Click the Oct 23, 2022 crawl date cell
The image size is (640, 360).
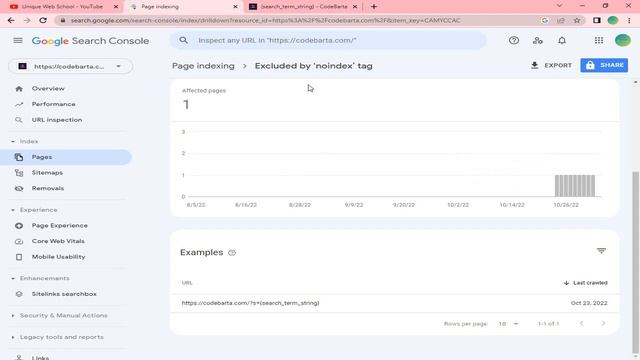tap(589, 303)
